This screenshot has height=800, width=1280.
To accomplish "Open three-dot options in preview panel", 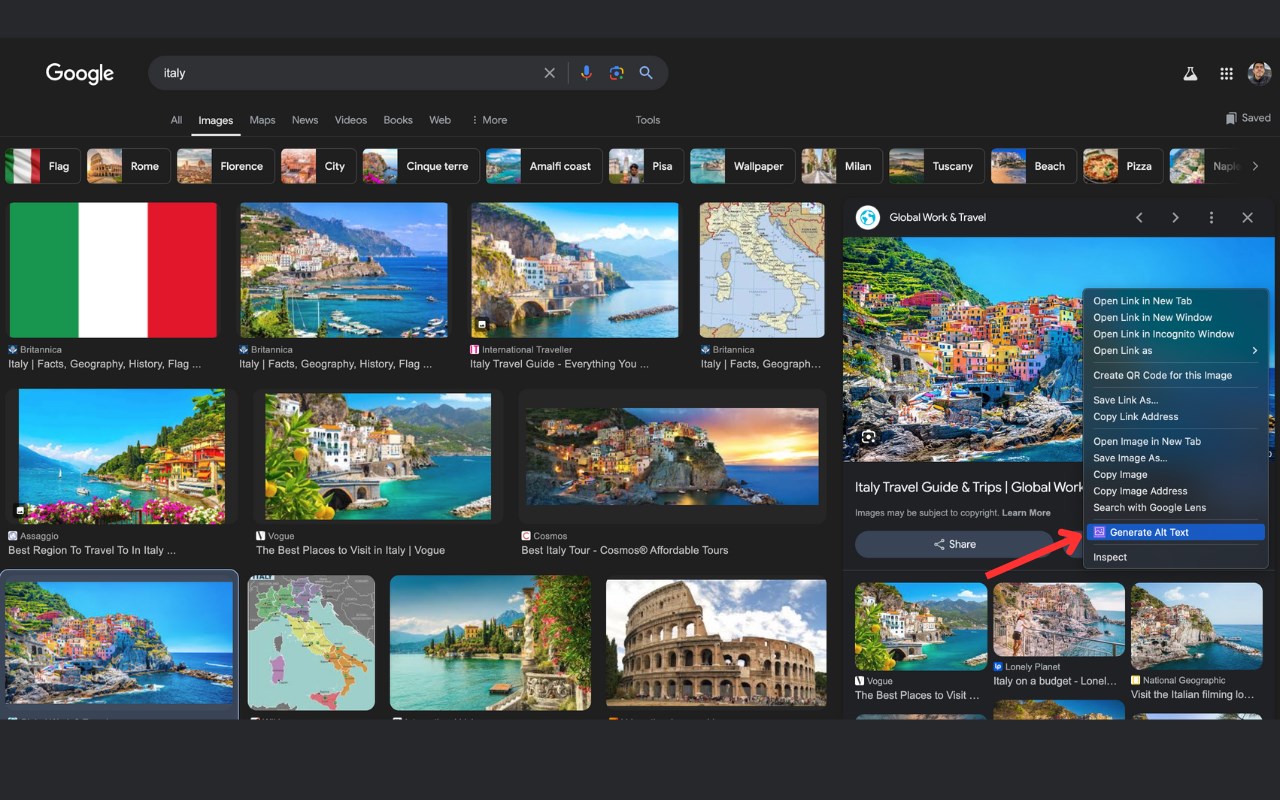I will pyautogui.click(x=1211, y=217).
